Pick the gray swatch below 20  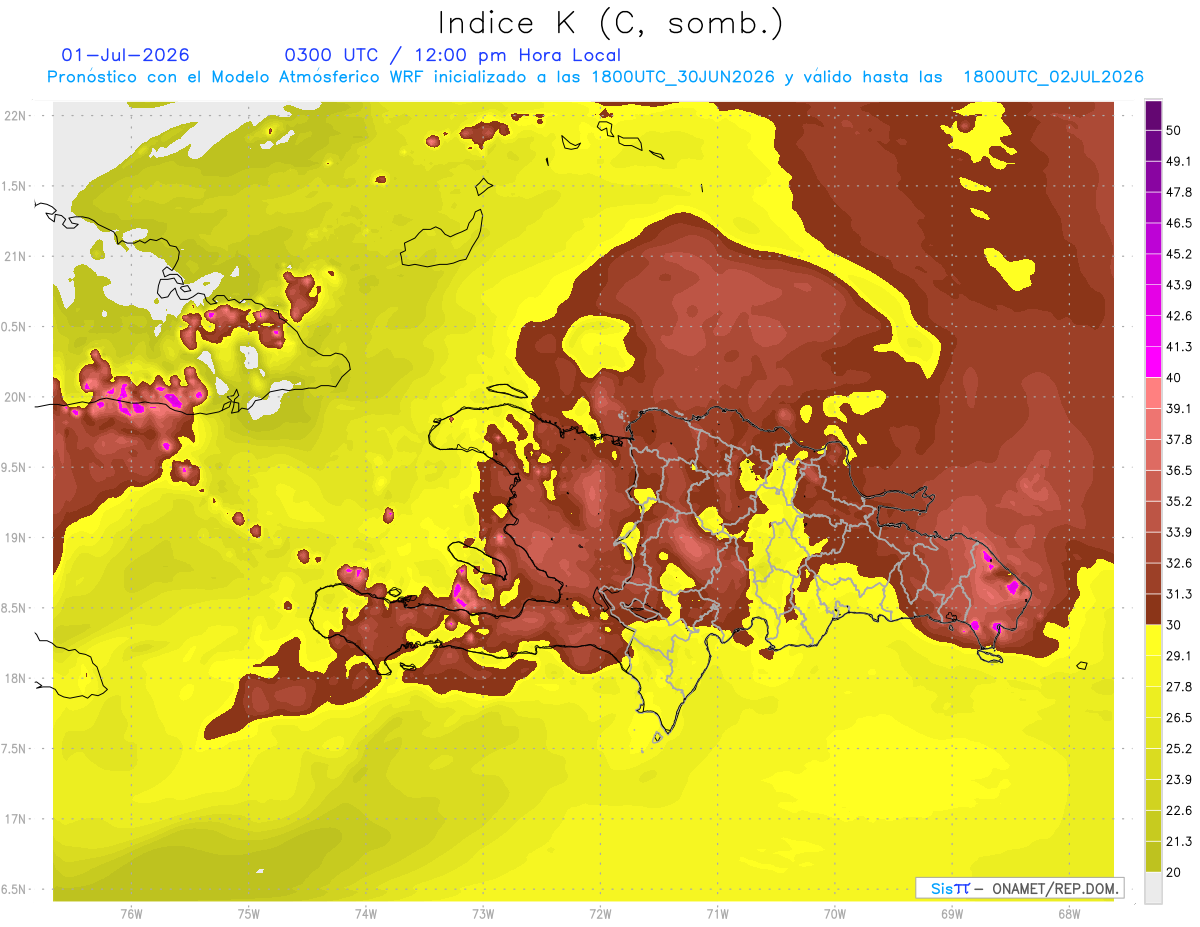coord(1153,888)
